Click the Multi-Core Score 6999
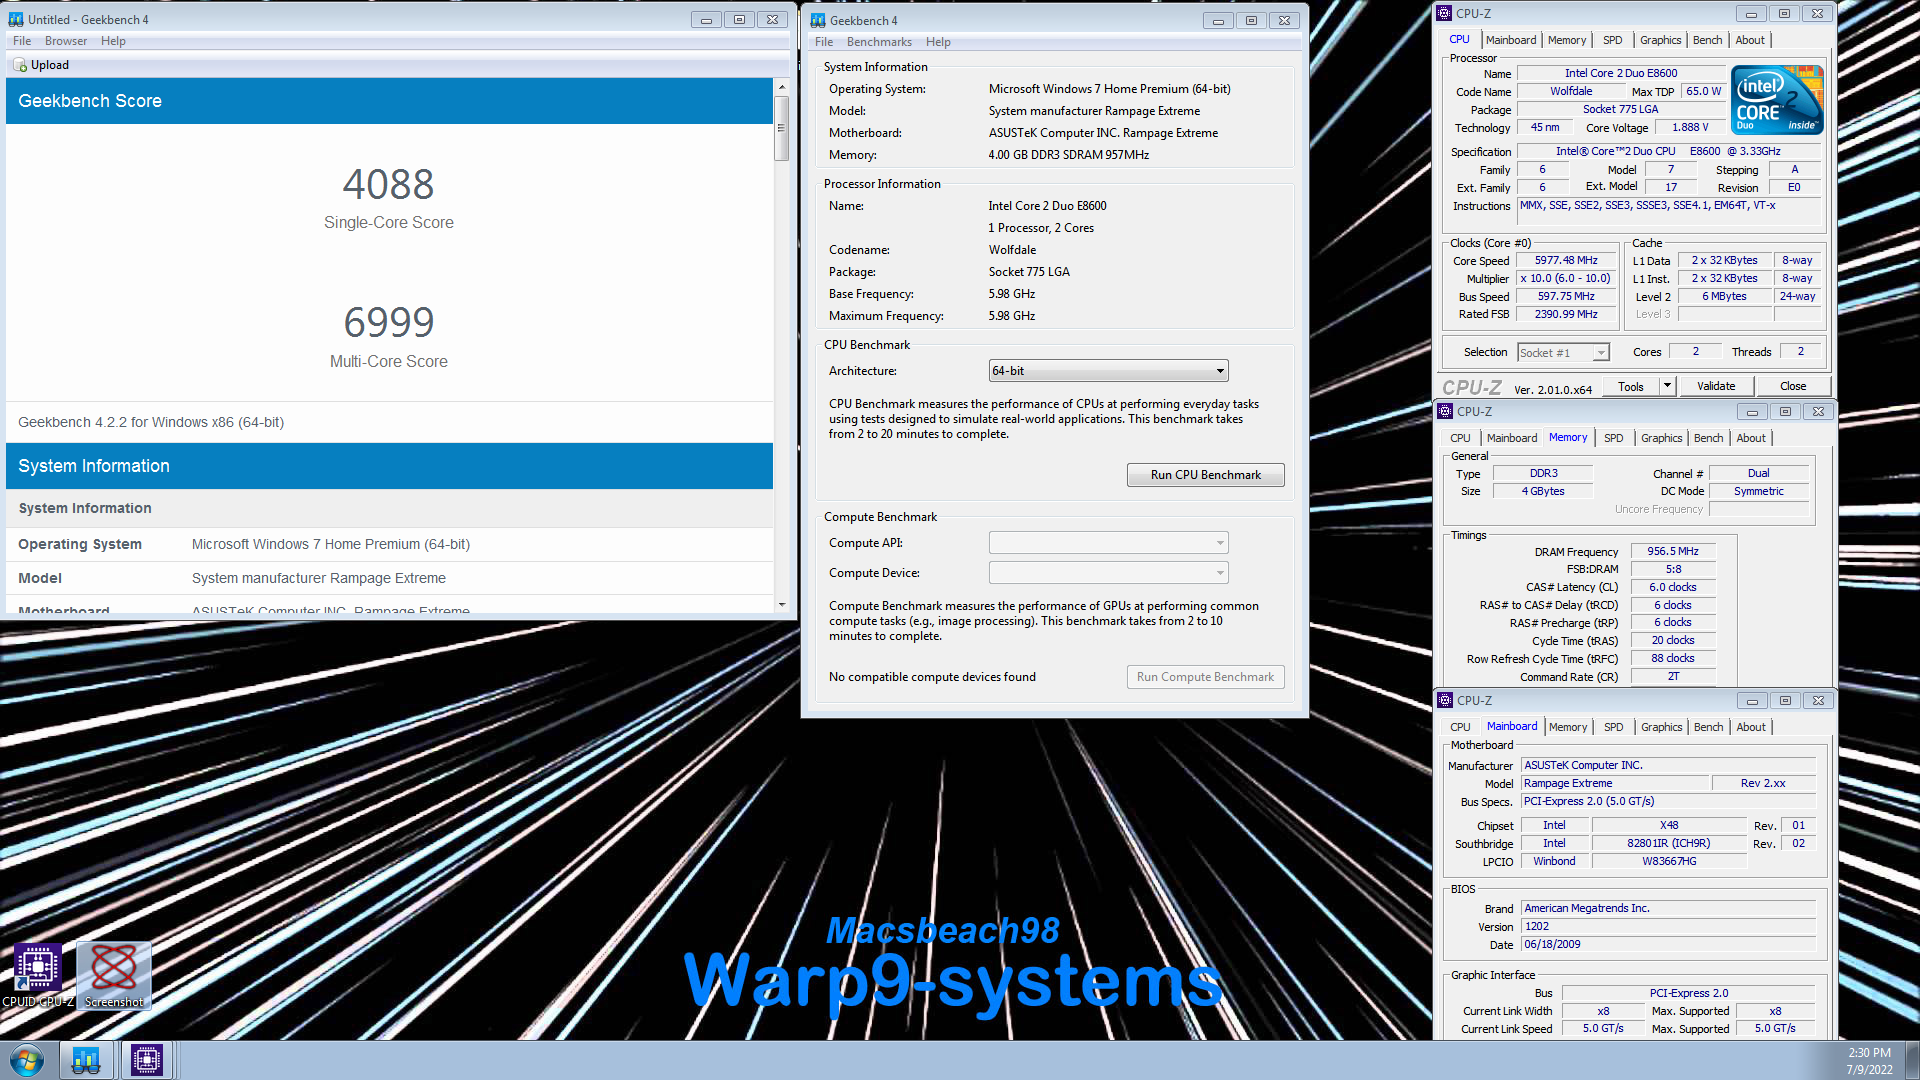The width and height of the screenshot is (1920, 1080). (x=389, y=322)
